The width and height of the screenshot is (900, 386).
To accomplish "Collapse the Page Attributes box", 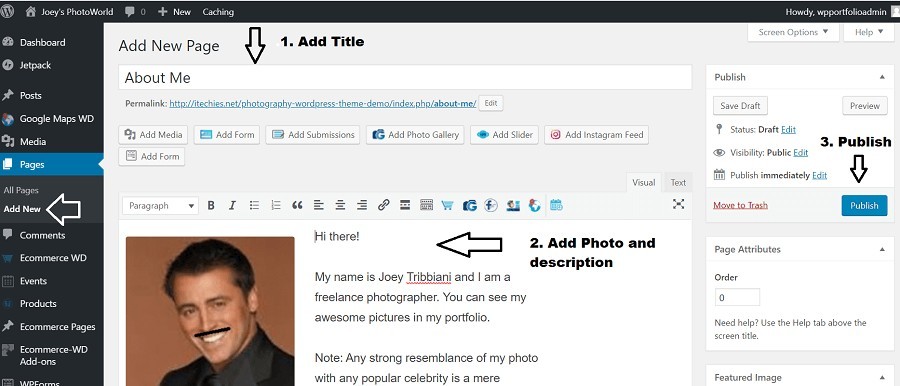I will coord(882,249).
